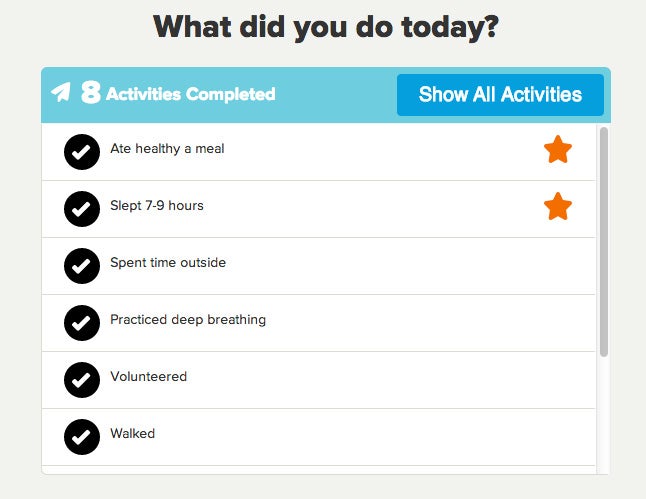The image size is (646, 499).
Task: Click the orange star beside Slept 7-9 hours
Action: (x=558, y=206)
